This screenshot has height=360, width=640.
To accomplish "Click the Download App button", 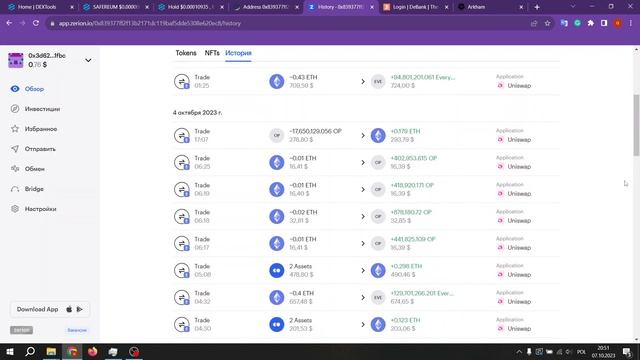I will click(50, 309).
